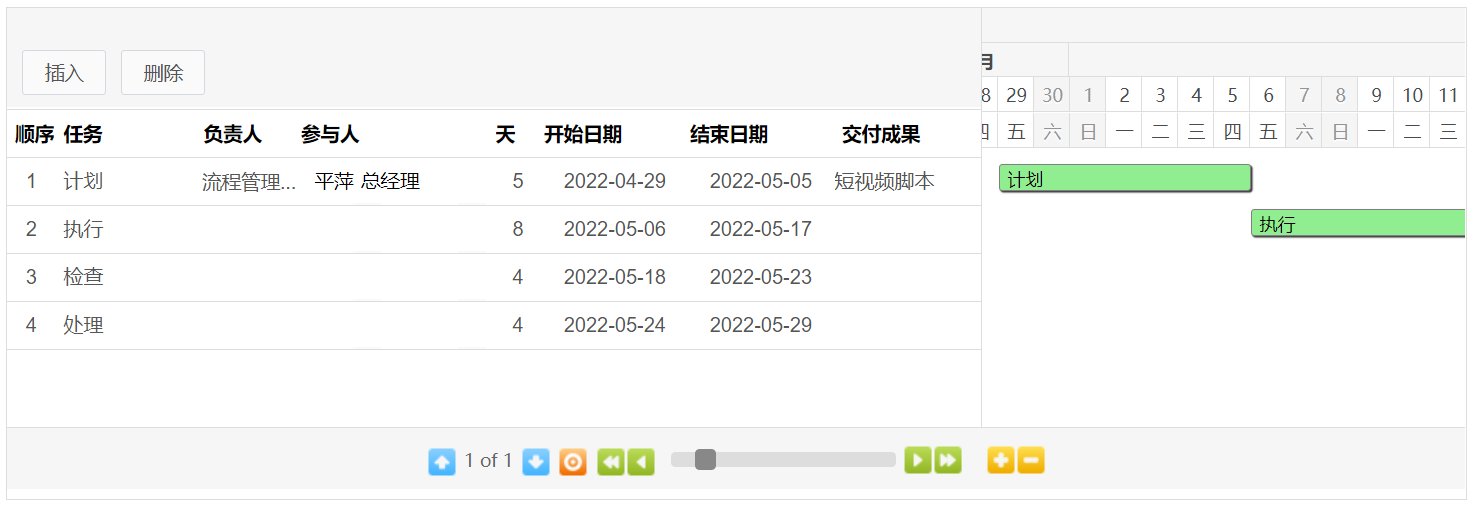Click the 顺序 column header
Viewport: 1475px width, 508px height.
pos(34,134)
